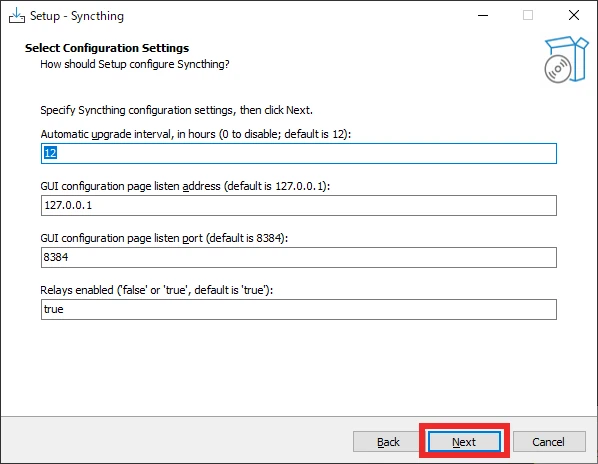Cancel the Syncthing installation

click(x=548, y=442)
